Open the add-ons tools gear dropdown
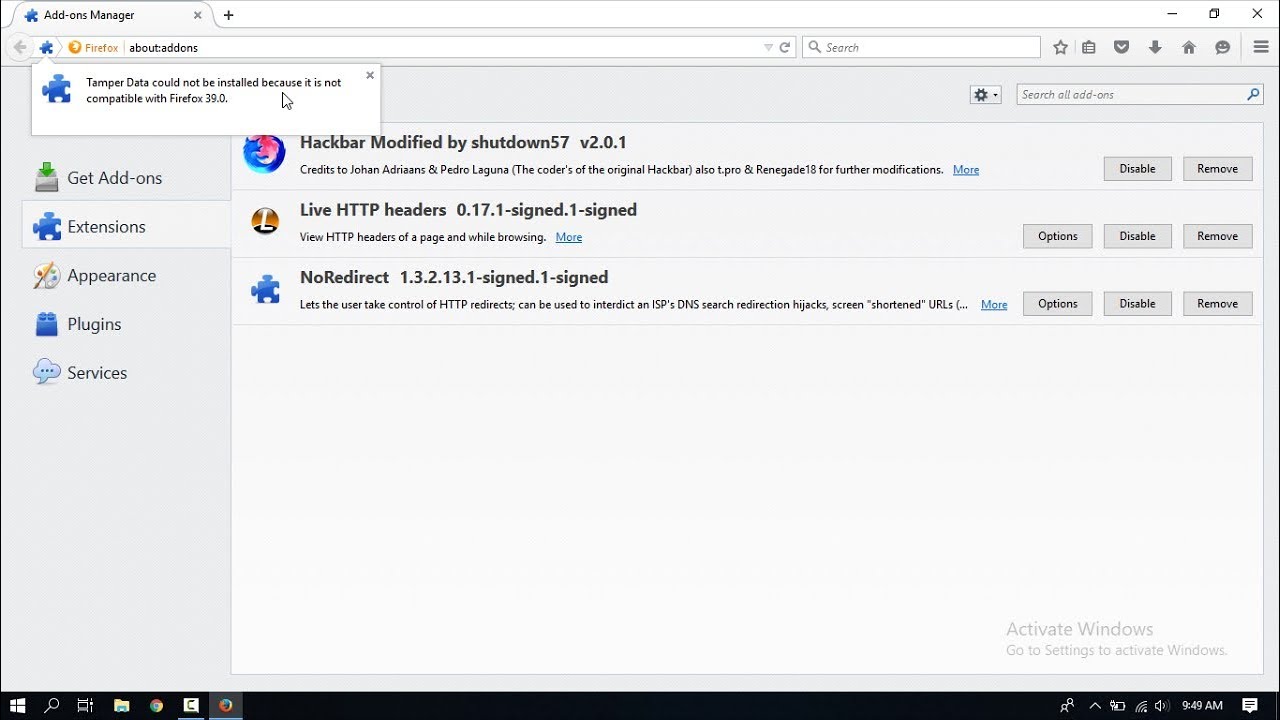 pyautogui.click(x=986, y=94)
